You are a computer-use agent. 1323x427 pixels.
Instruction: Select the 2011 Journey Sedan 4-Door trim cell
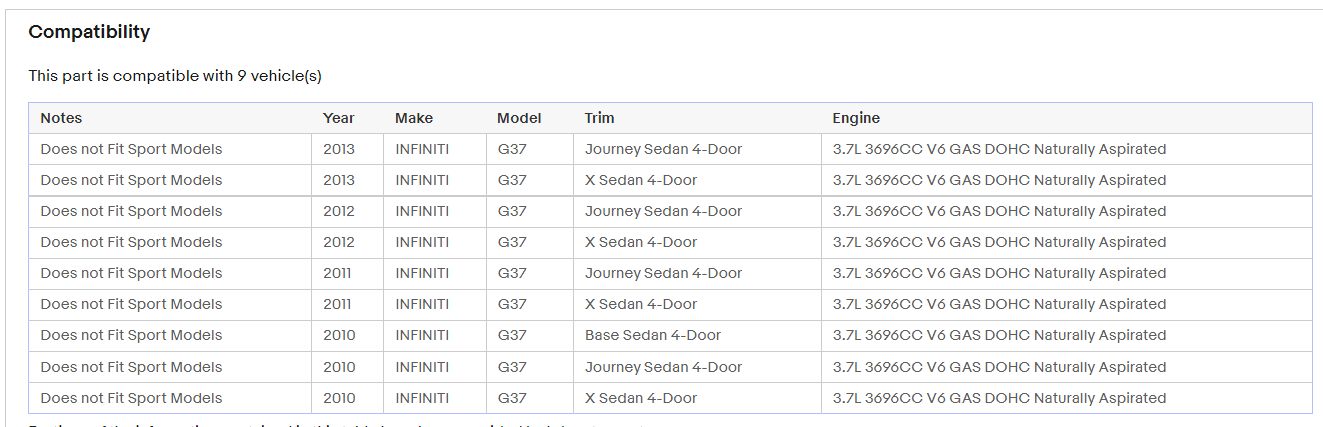tap(697, 273)
